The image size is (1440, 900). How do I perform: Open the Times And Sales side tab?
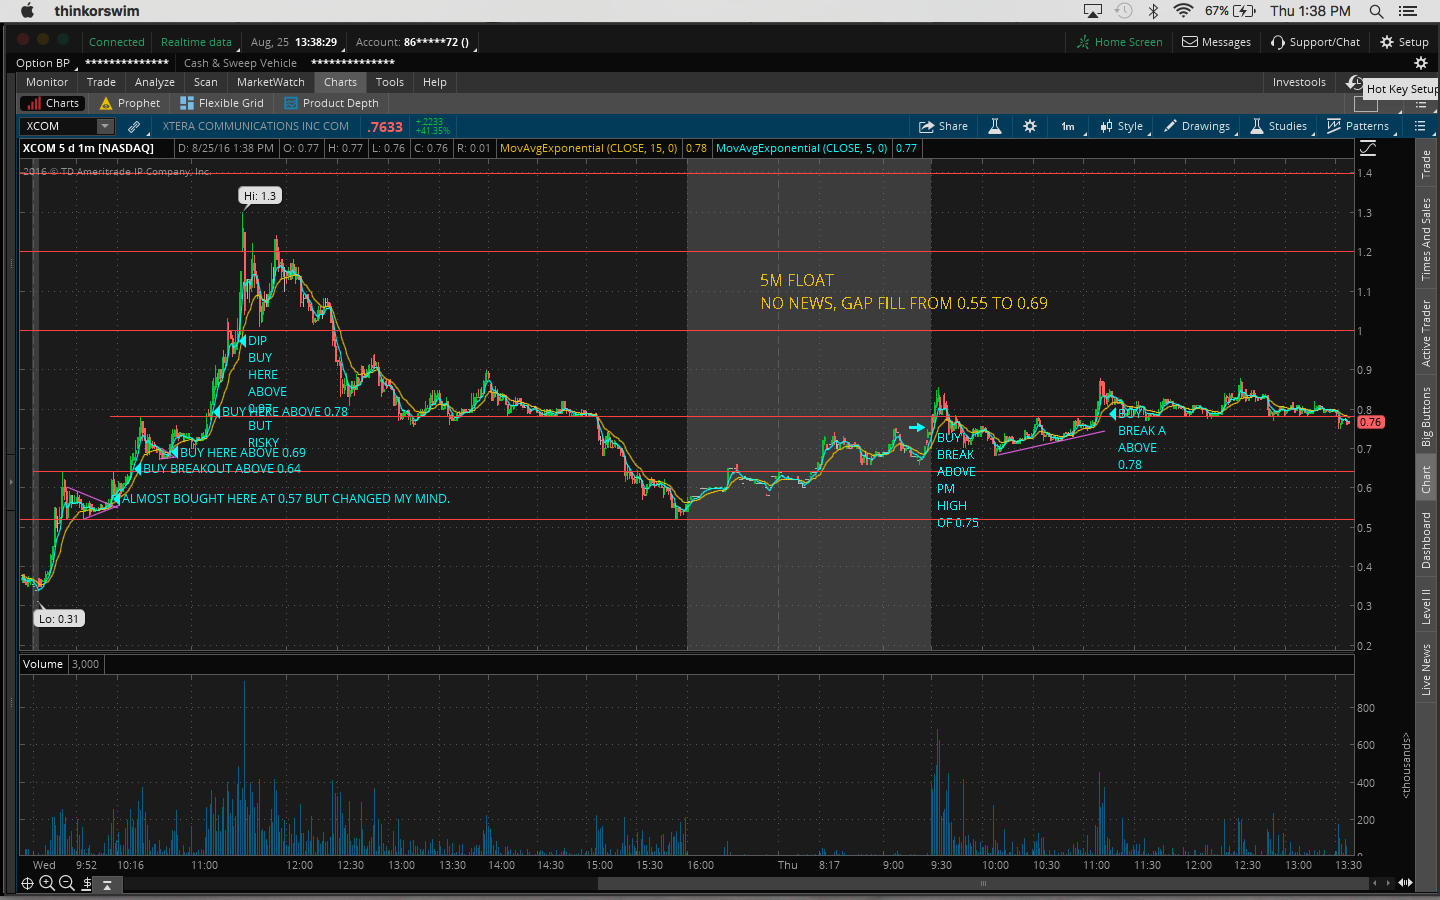pos(1427,239)
